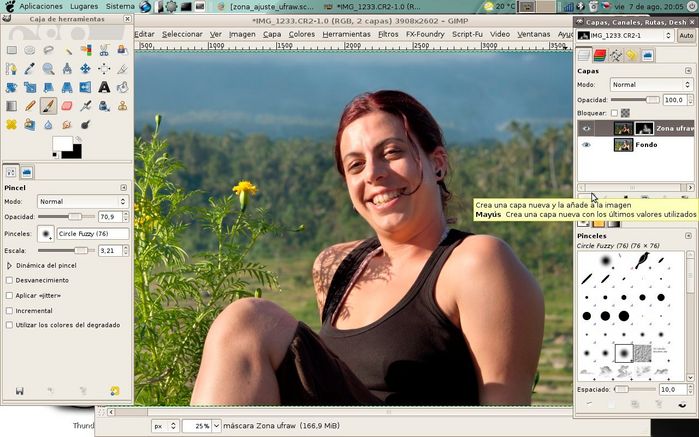Select the Text tool

(x=104, y=87)
